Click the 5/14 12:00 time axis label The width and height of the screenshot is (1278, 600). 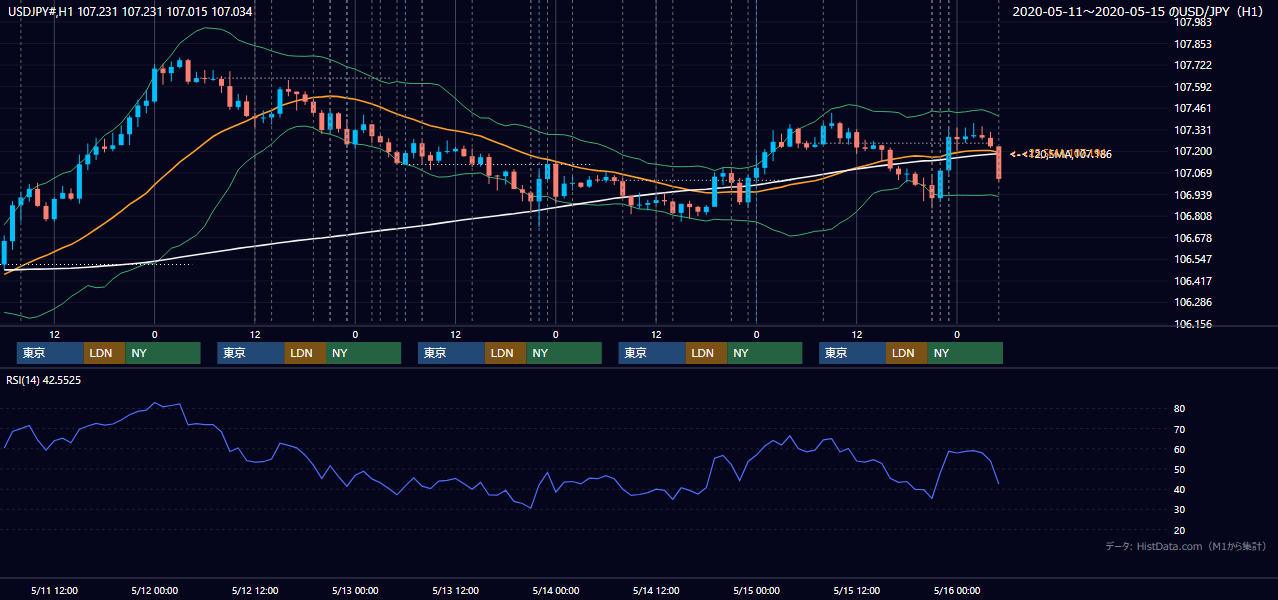pyautogui.click(x=655, y=590)
